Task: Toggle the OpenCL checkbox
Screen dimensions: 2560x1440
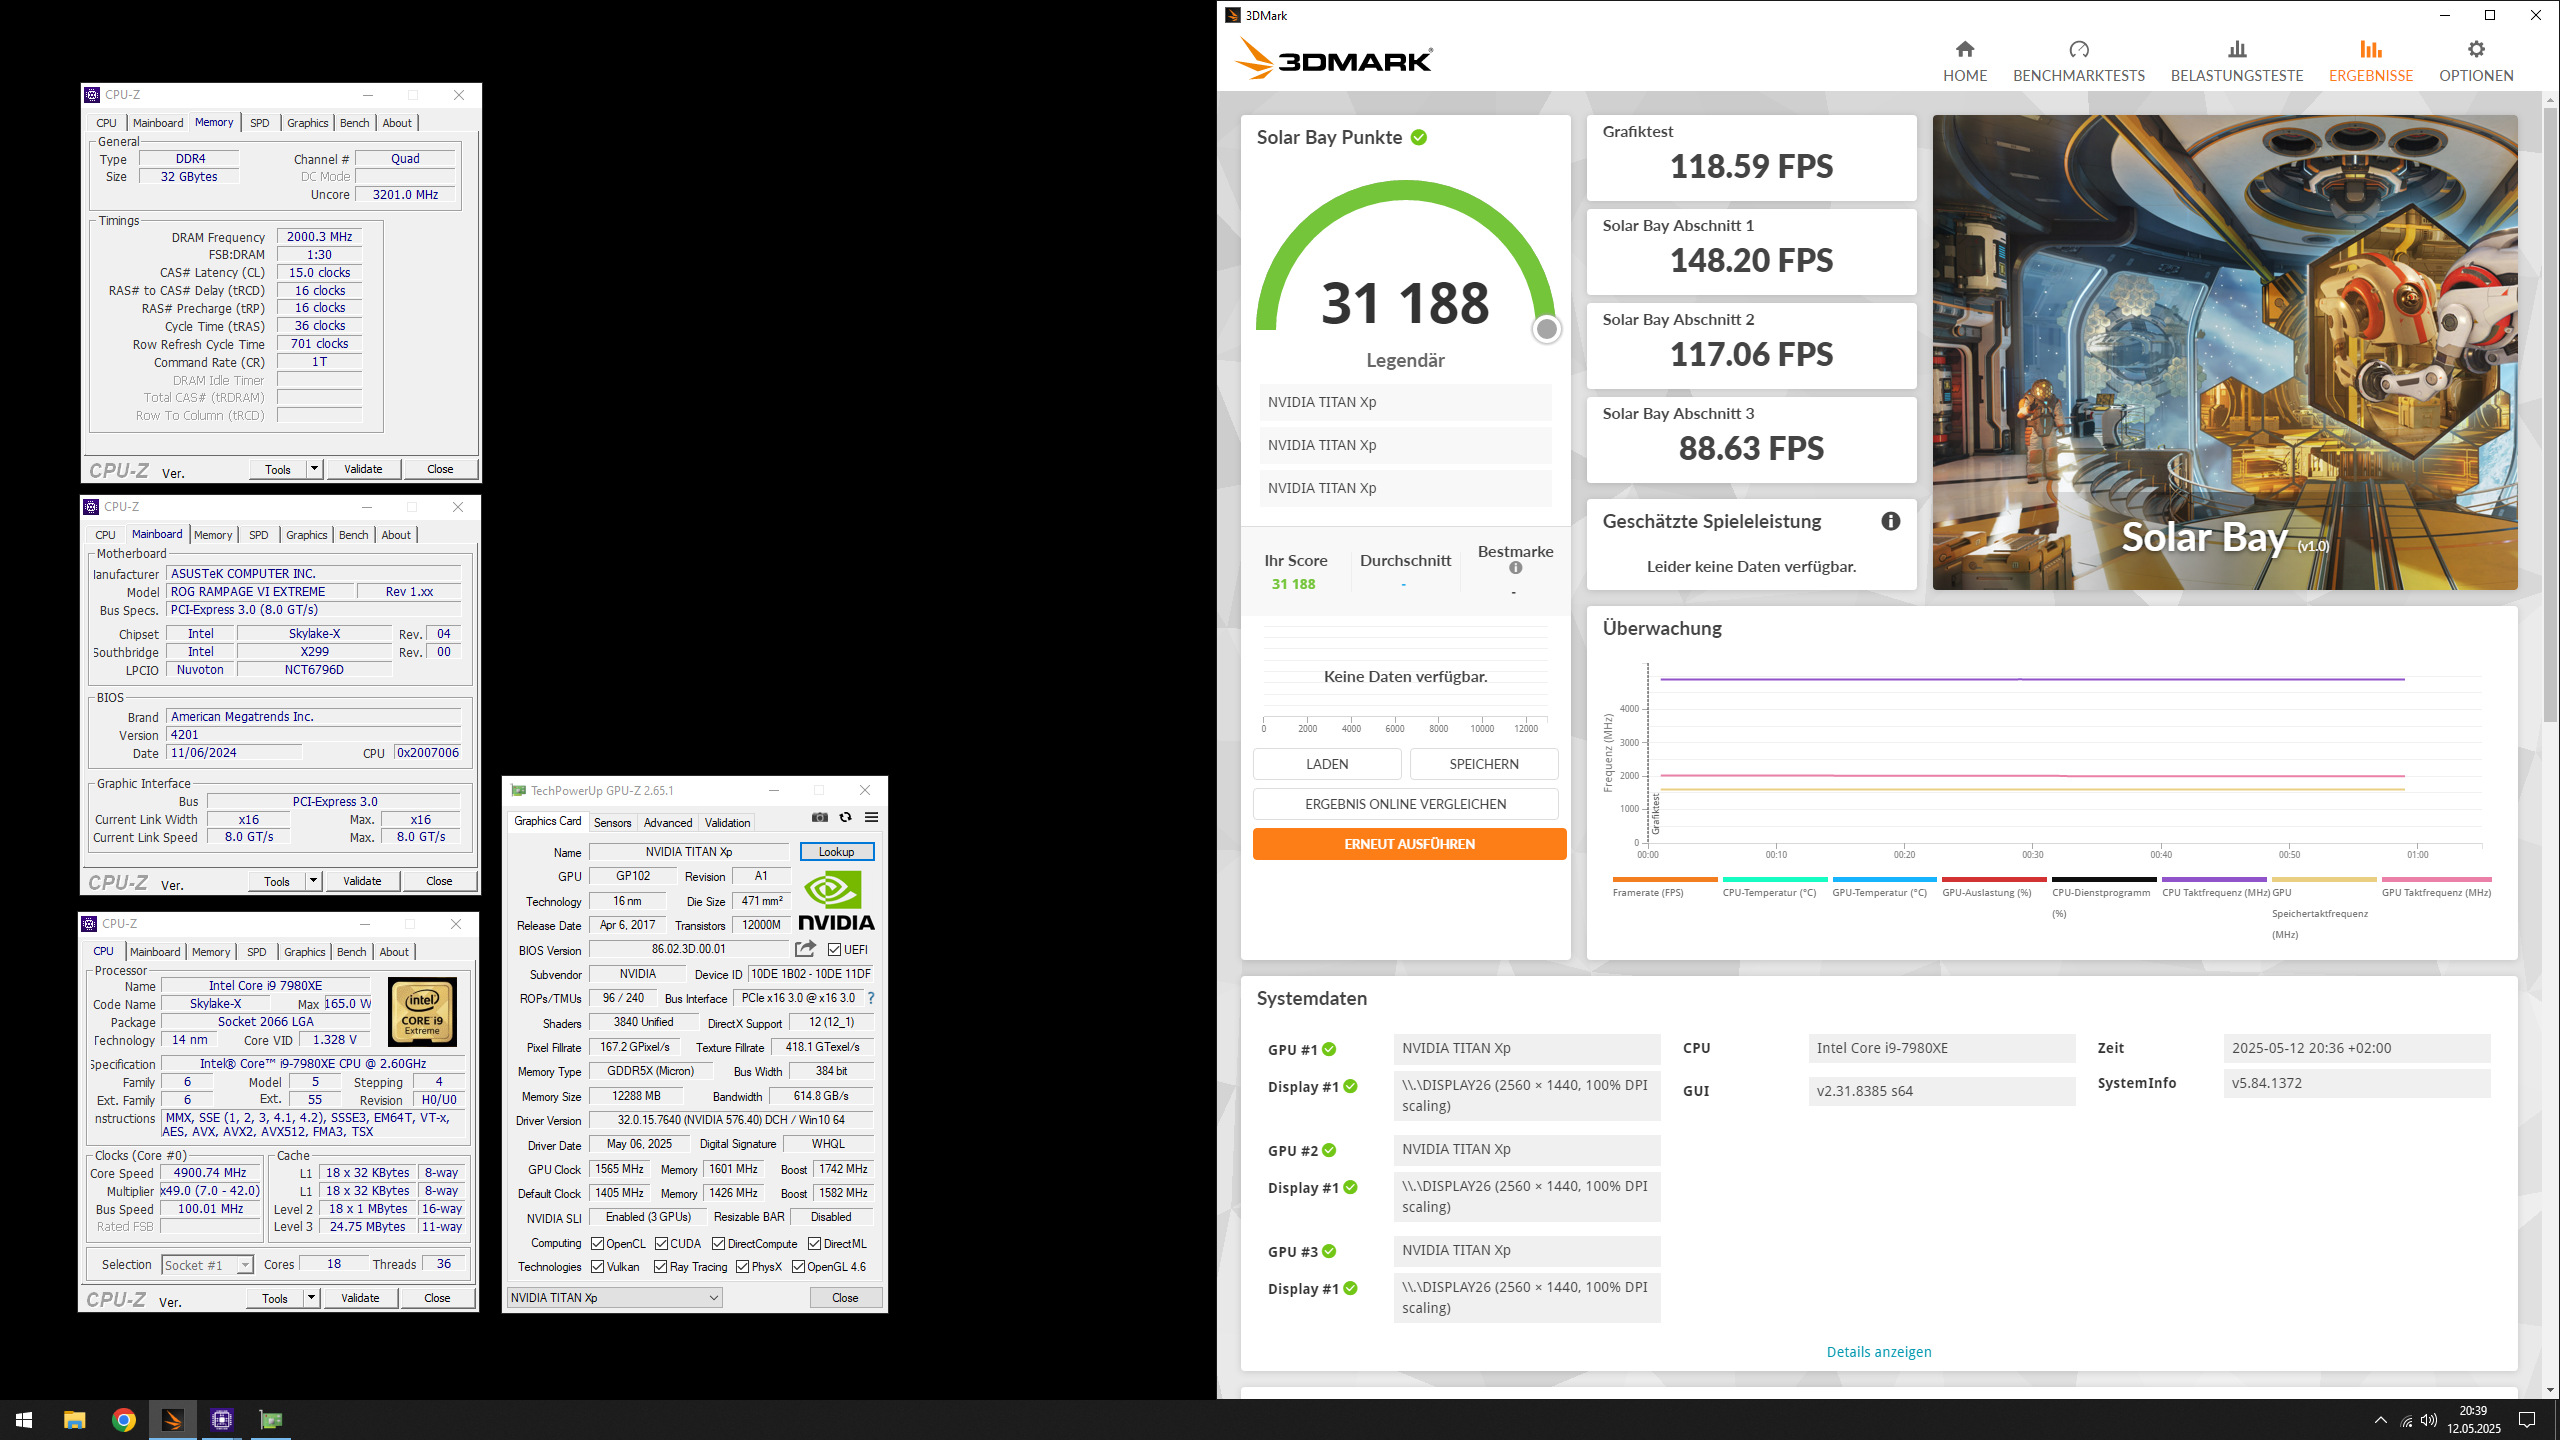Action: point(597,1243)
